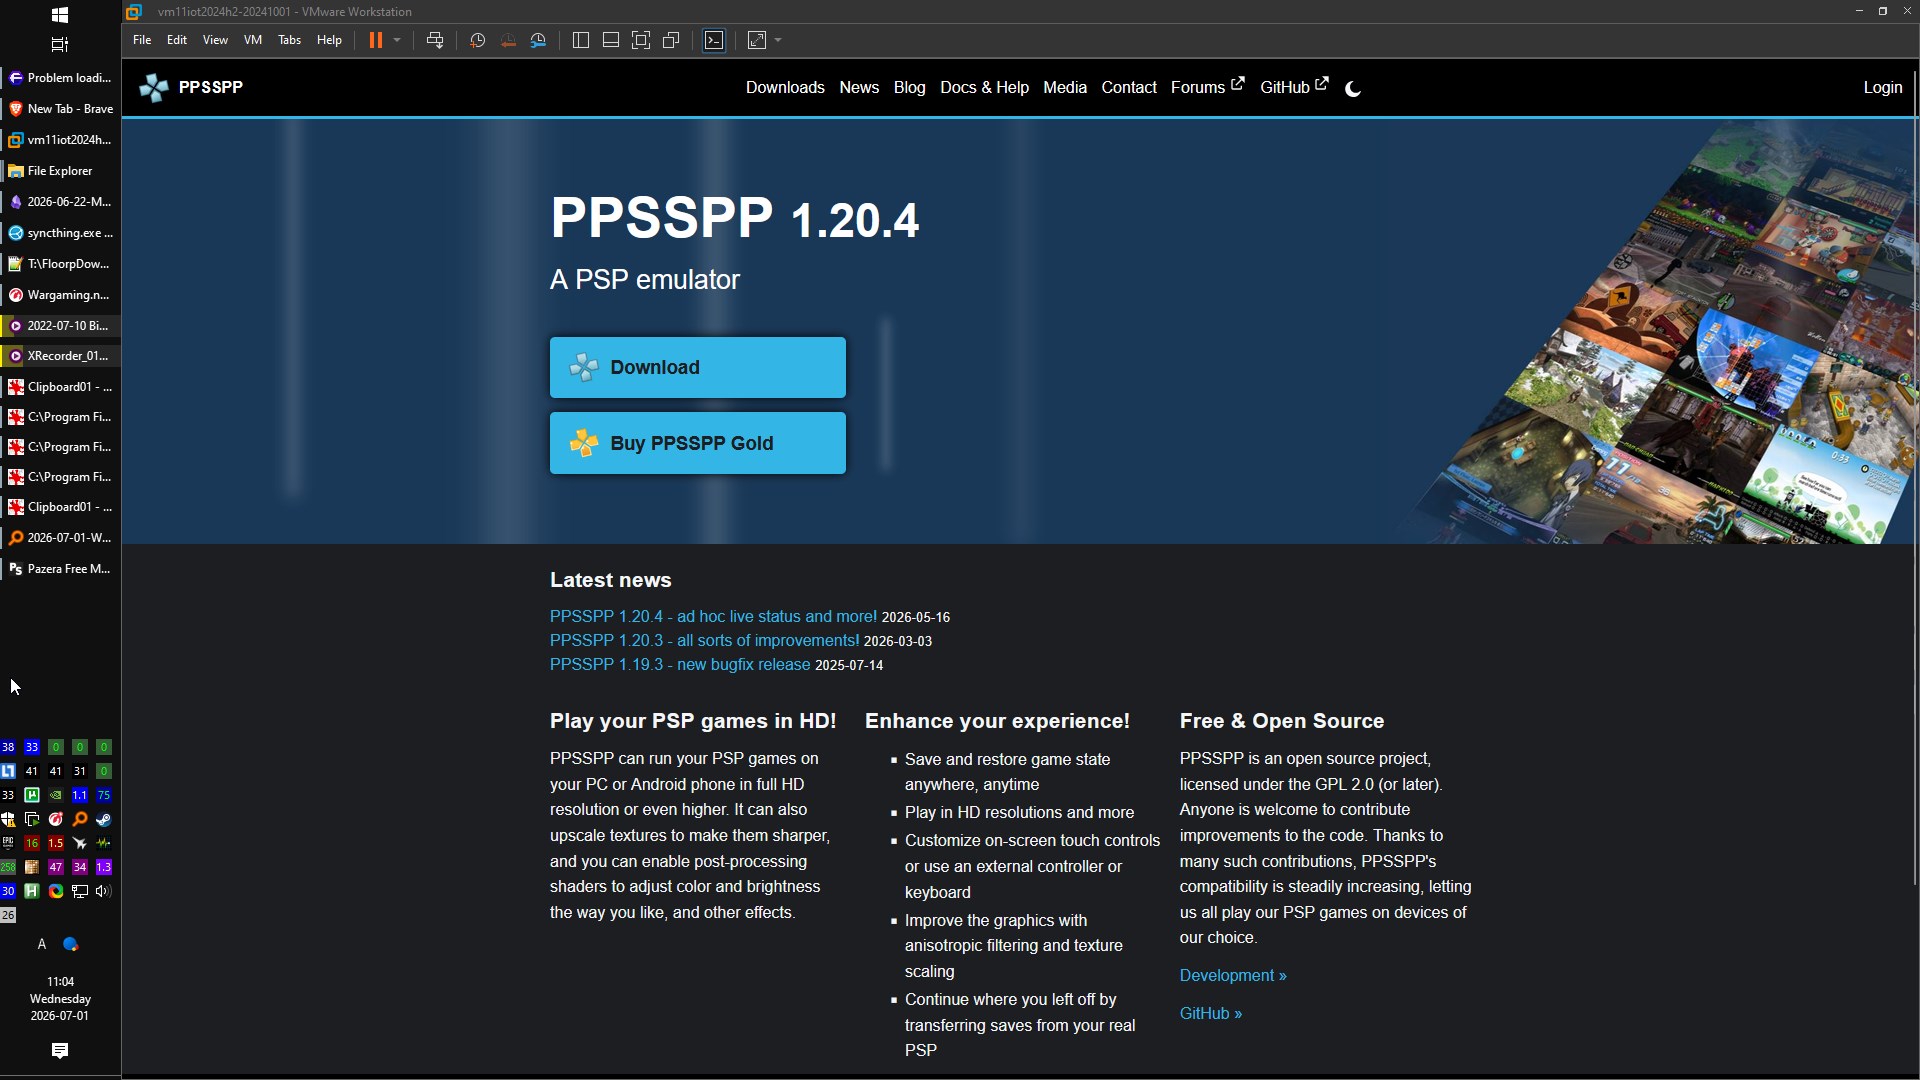Pause the virtual machine from the toolbar
The image size is (1920, 1080).
tap(375, 40)
